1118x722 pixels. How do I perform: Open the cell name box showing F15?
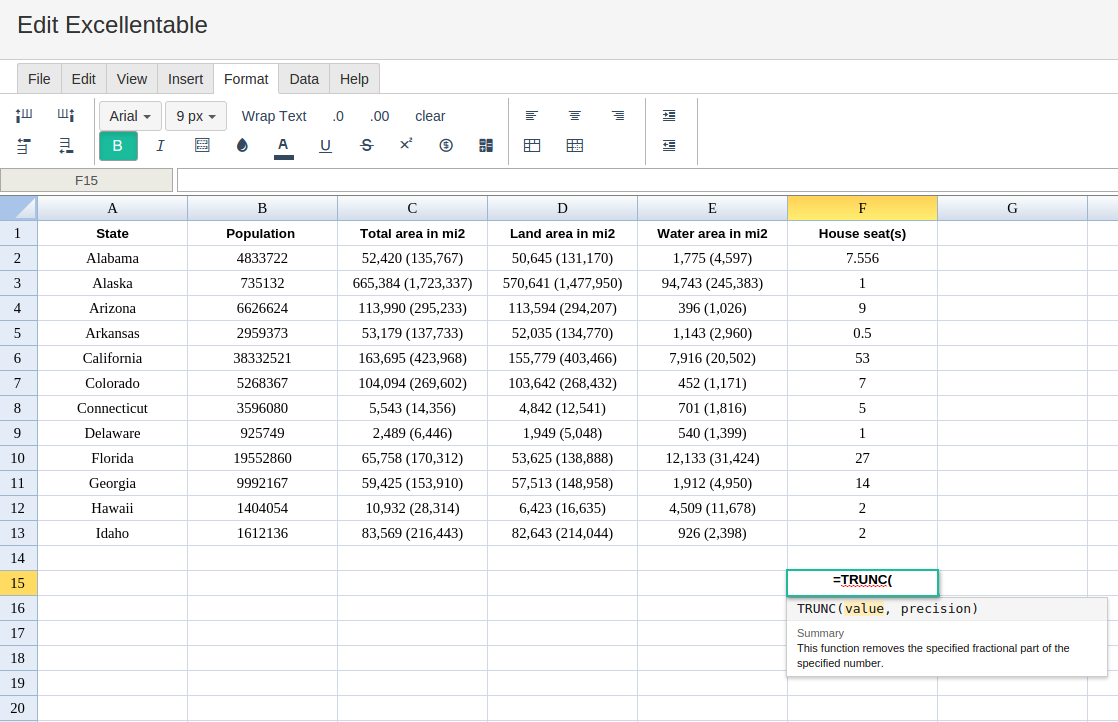click(87, 181)
